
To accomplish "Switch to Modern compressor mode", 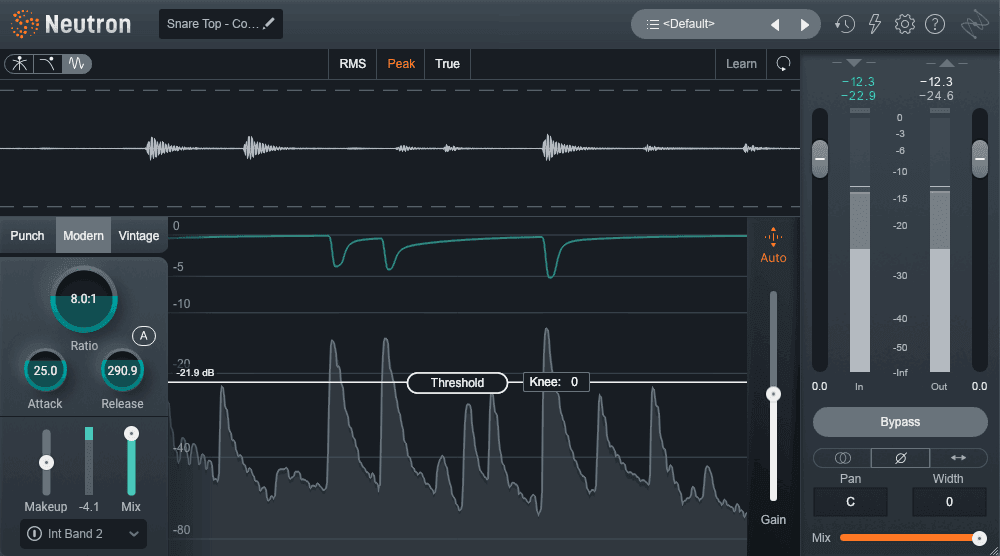I will (x=84, y=235).
